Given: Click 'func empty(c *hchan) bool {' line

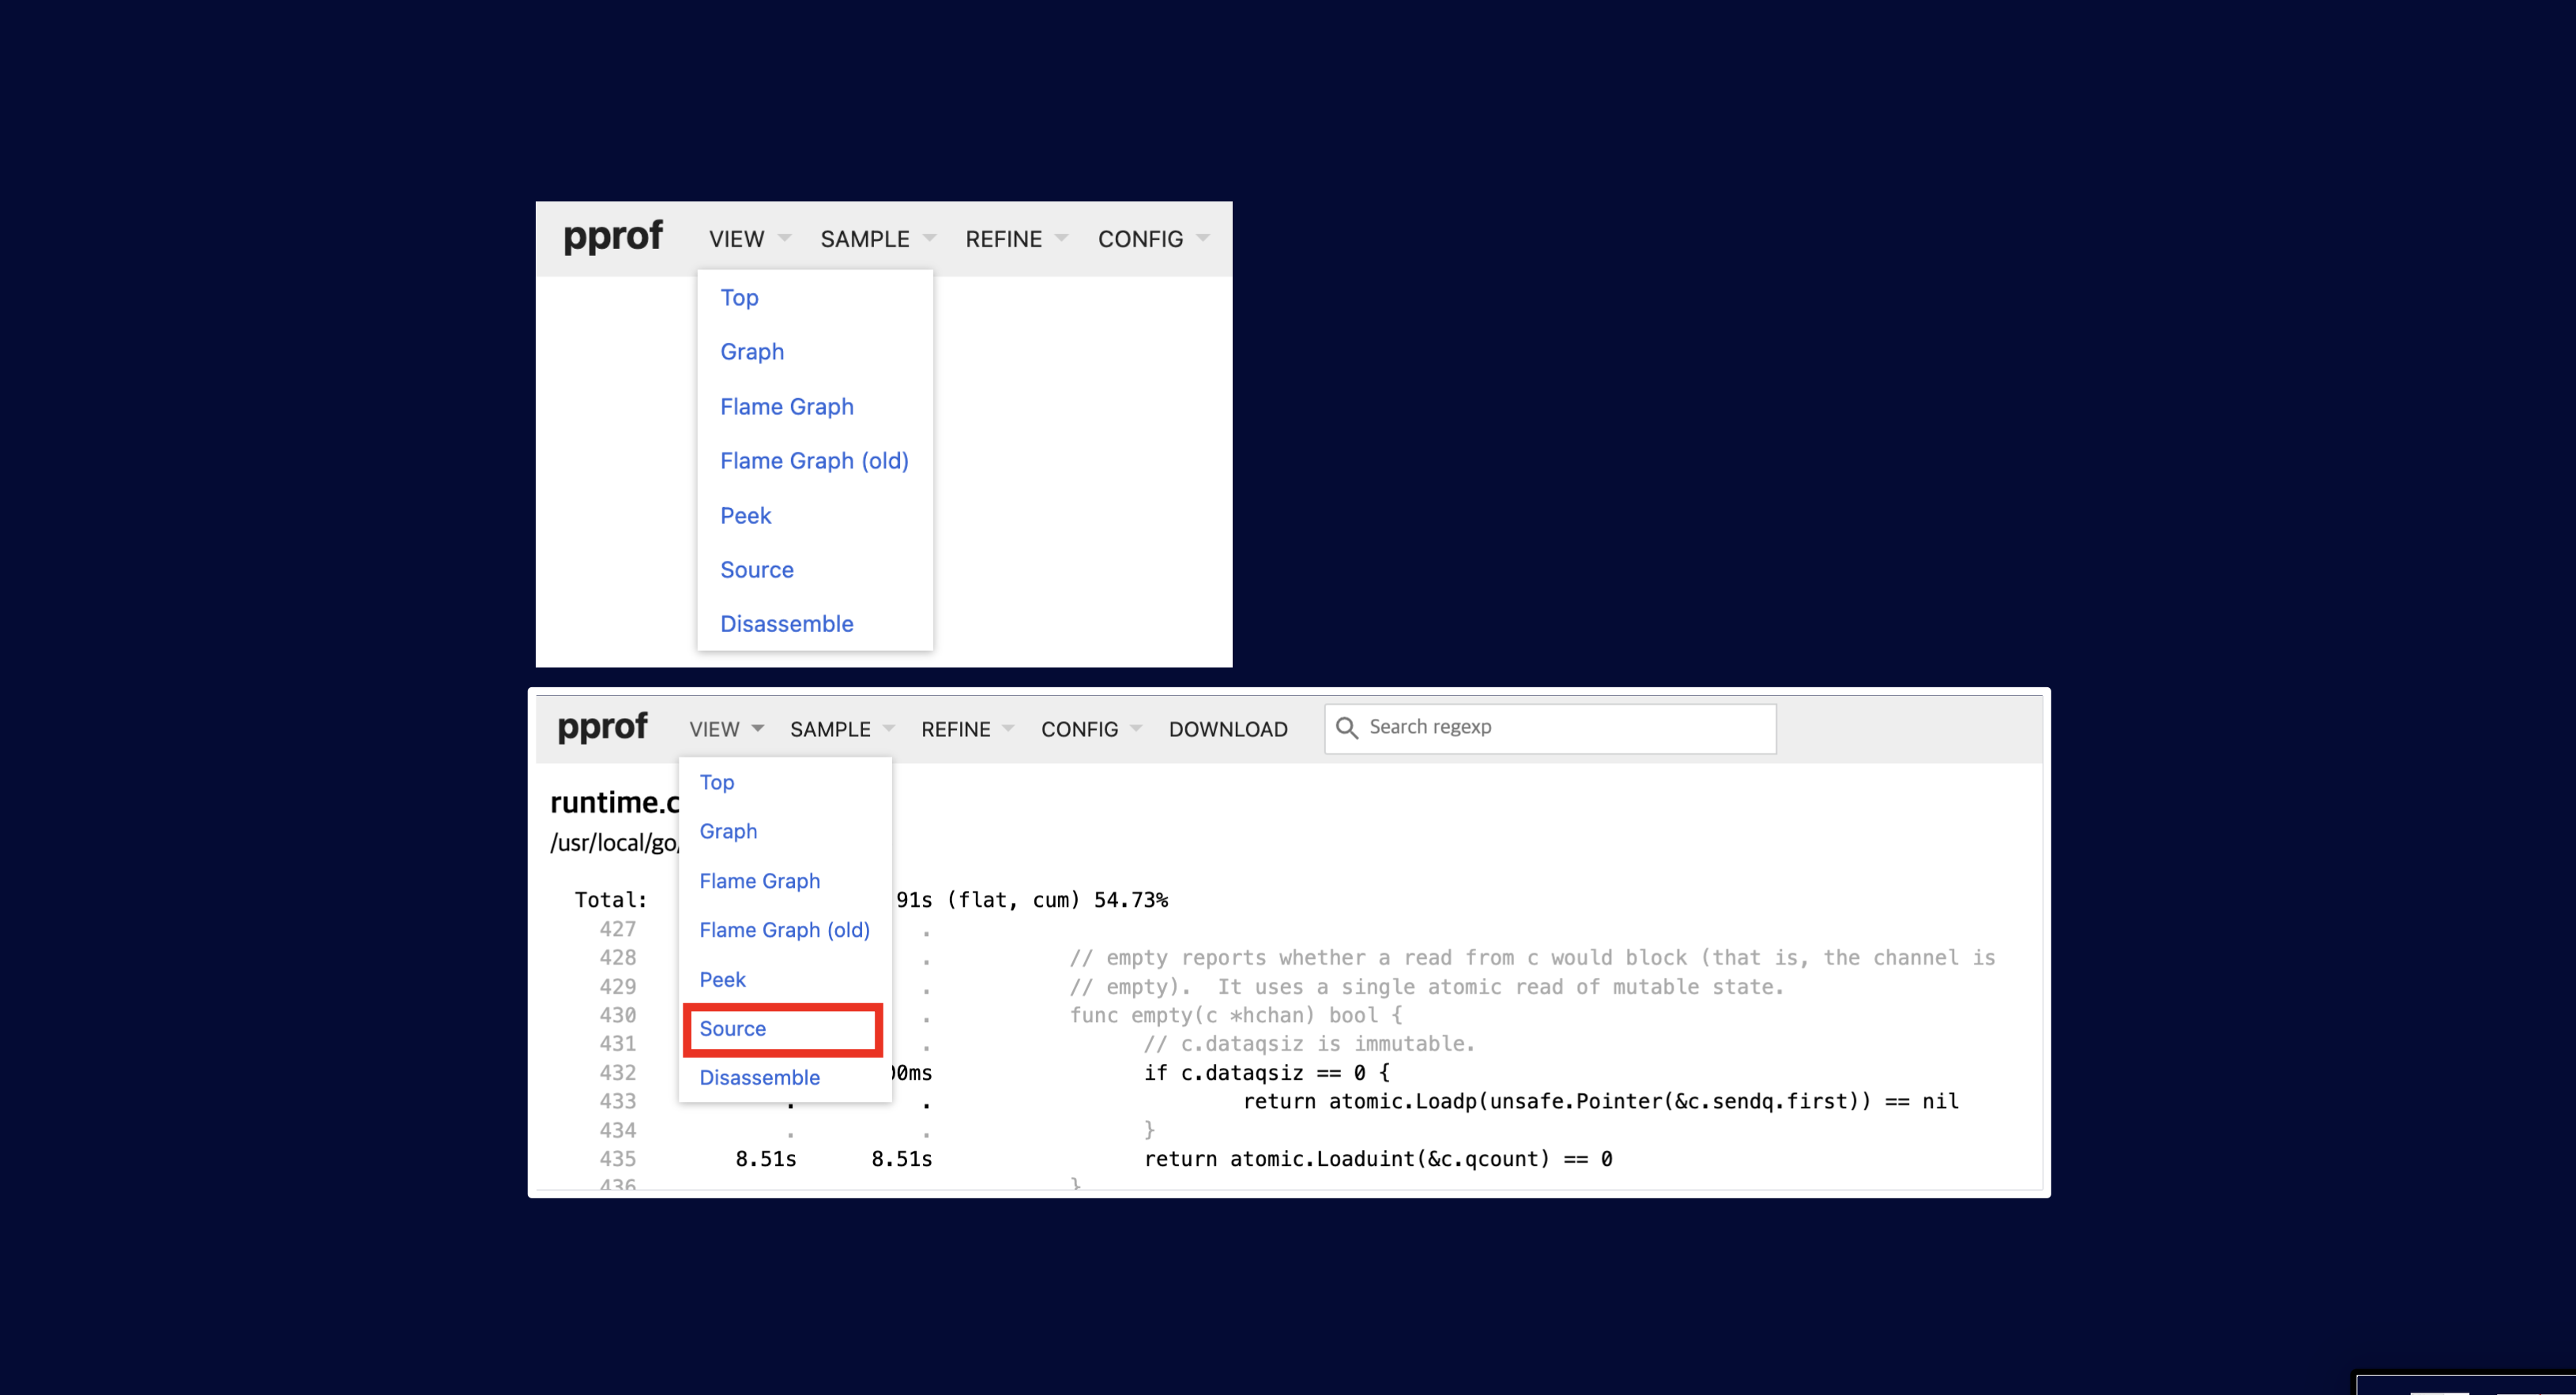Looking at the screenshot, I should point(1235,1016).
